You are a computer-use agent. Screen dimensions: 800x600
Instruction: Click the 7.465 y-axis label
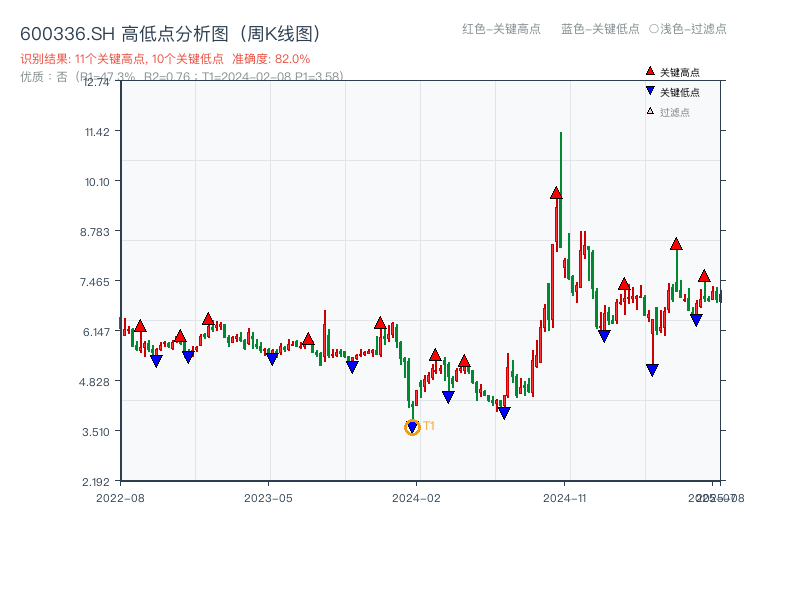tap(95, 282)
